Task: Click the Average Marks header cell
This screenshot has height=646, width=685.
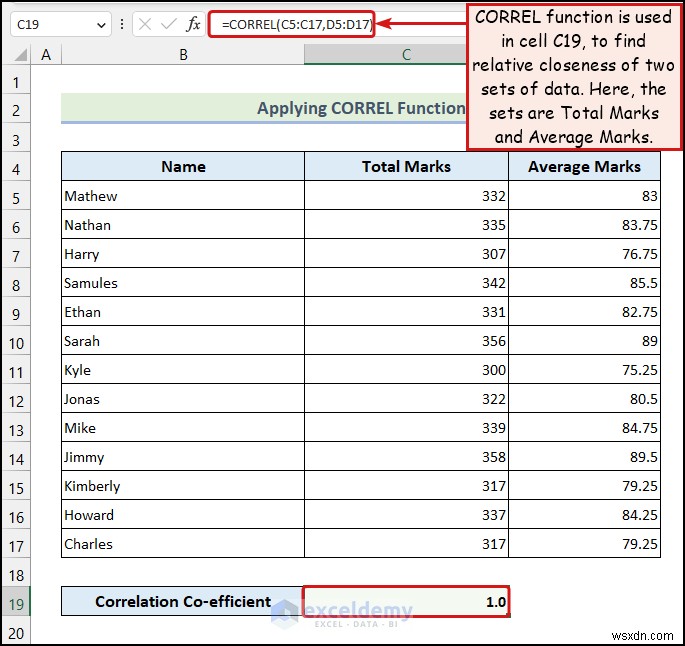Action: tap(585, 166)
